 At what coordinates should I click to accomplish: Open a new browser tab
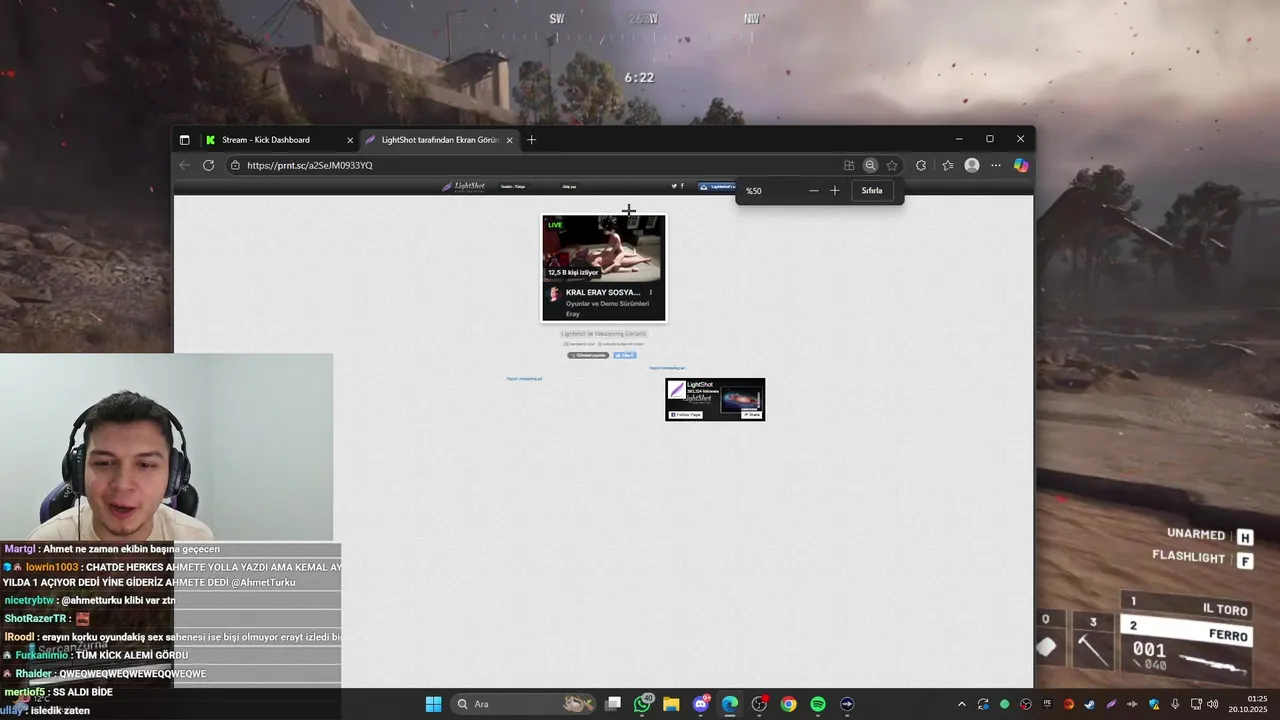[531, 140]
